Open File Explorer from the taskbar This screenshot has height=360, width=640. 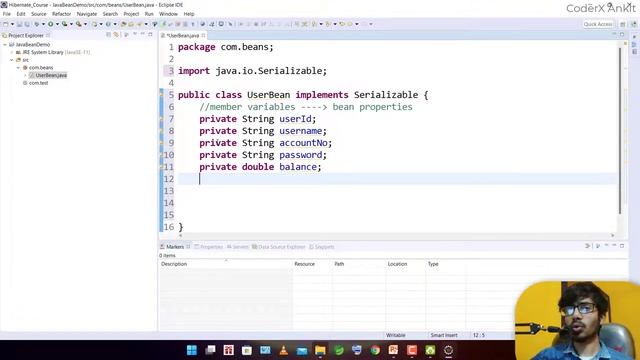[x=320, y=350]
